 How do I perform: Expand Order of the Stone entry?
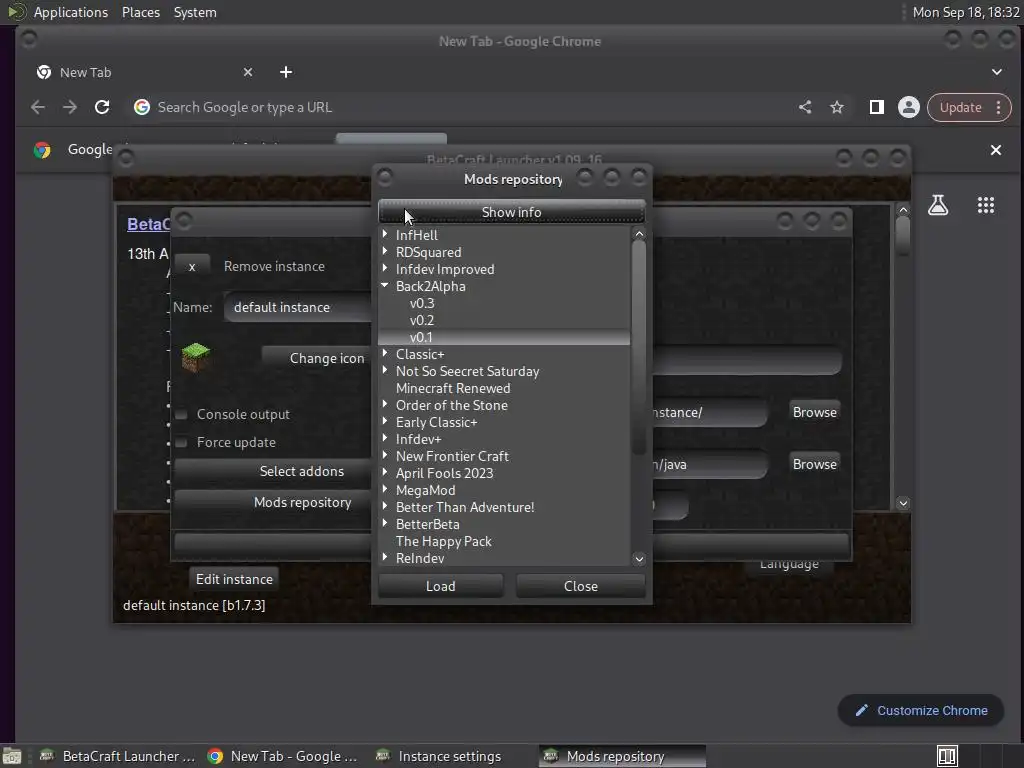(x=385, y=404)
